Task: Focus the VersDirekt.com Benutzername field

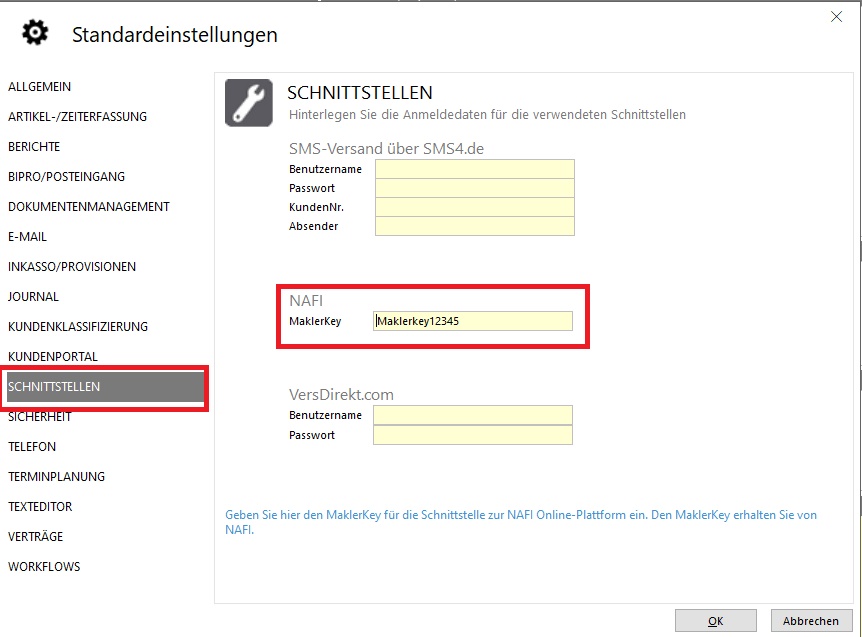Action: [x=472, y=415]
